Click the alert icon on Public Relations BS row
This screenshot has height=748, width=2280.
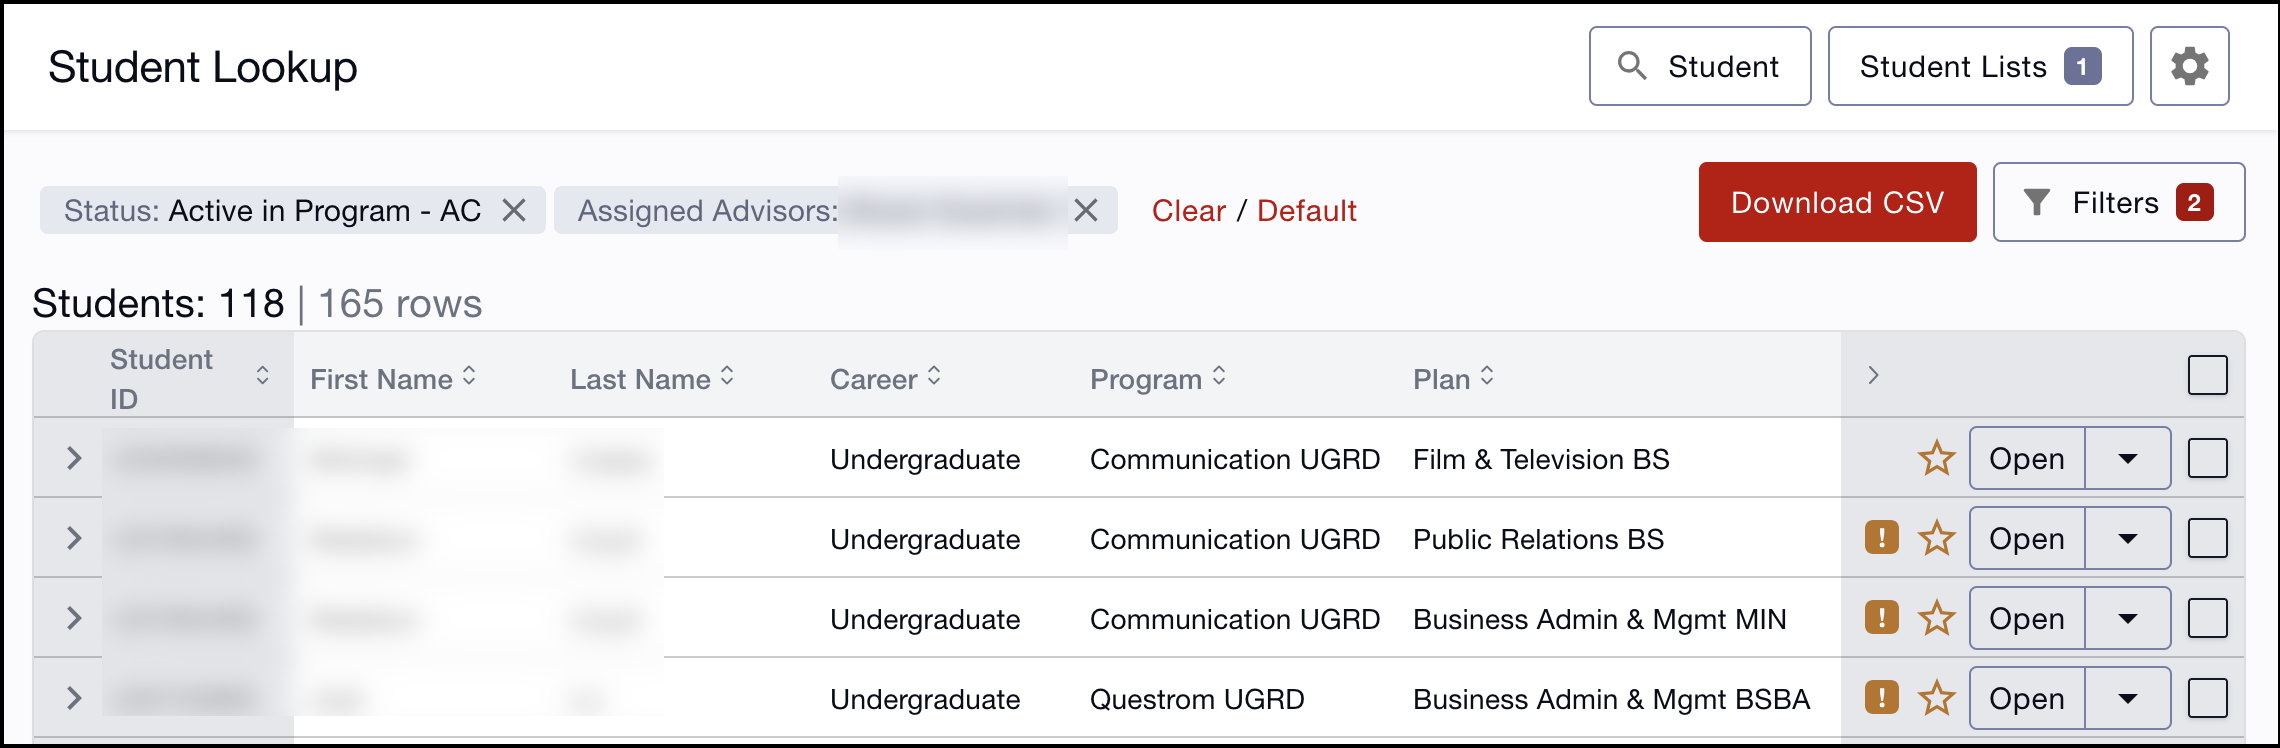(x=1881, y=538)
